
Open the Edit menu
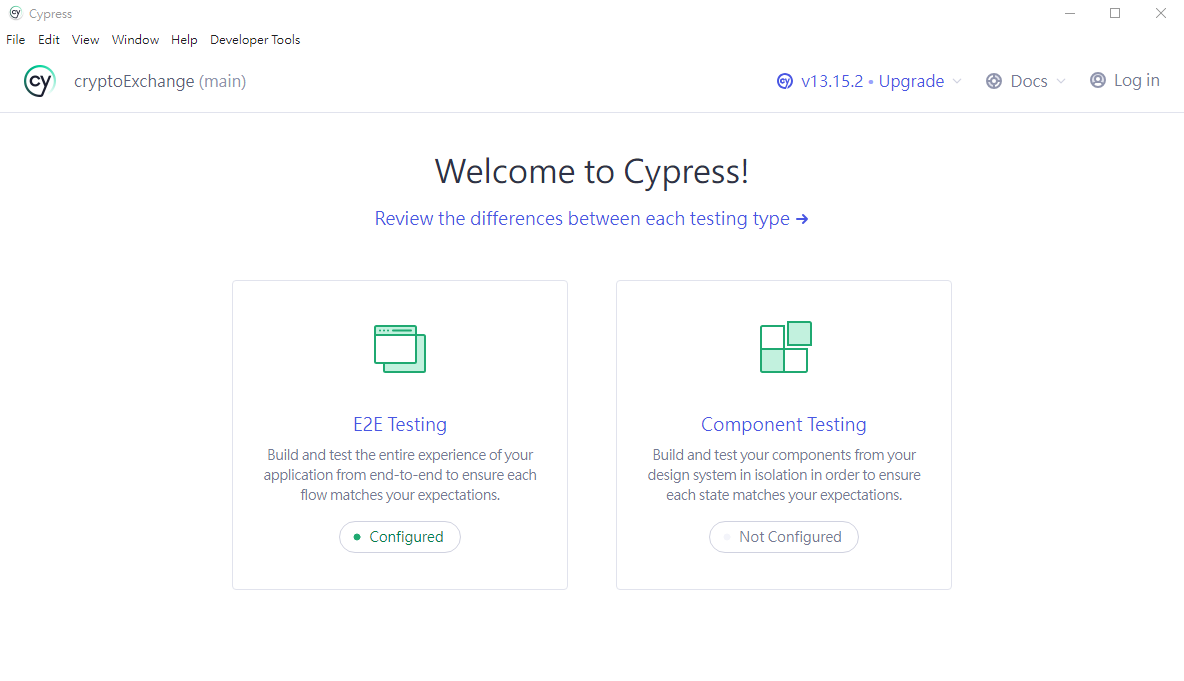[x=49, y=40]
